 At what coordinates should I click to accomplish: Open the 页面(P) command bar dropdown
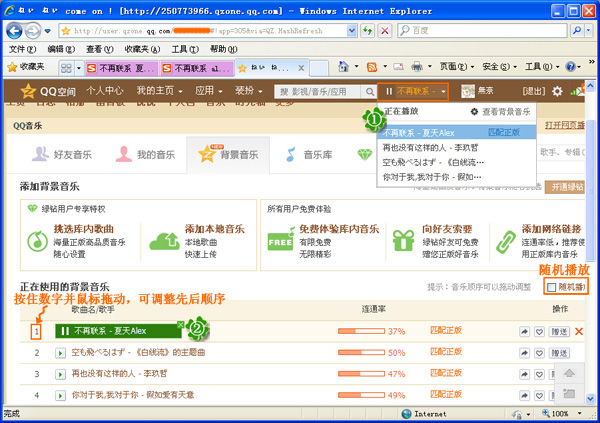[457, 67]
